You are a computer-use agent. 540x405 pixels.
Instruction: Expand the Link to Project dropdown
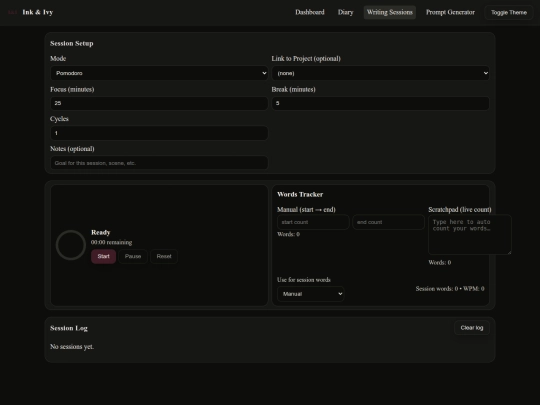tap(381, 73)
